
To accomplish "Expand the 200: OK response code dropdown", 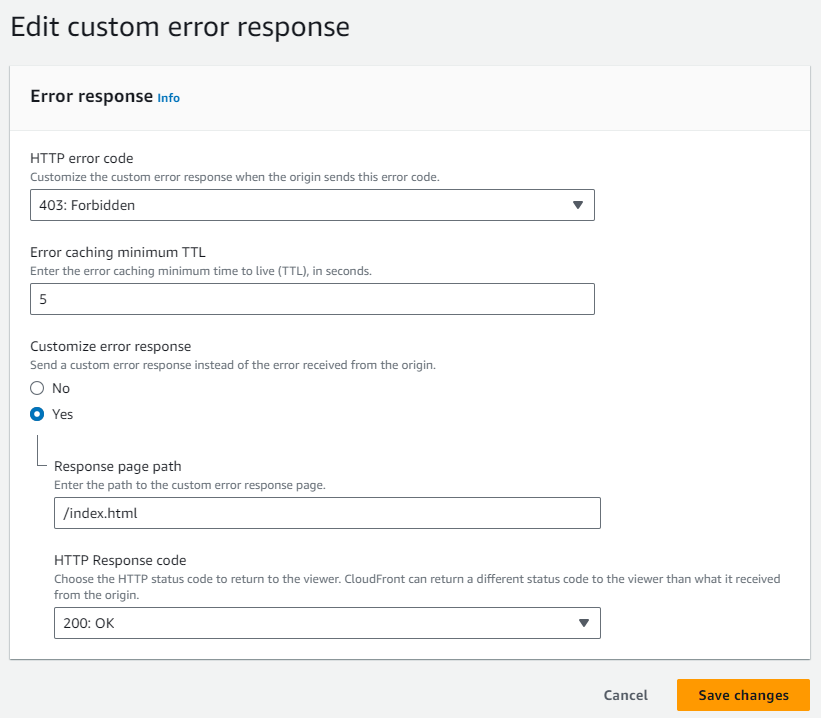I will 327,623.
